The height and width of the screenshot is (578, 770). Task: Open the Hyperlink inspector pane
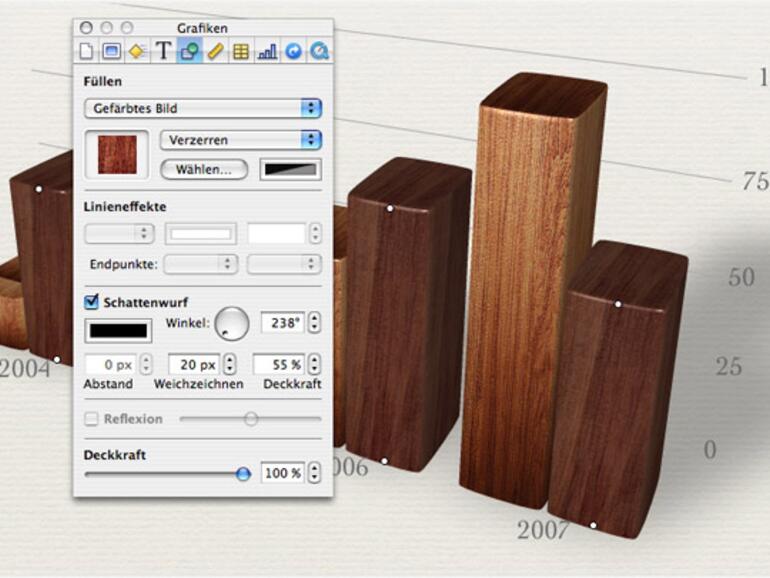pos(293,51)
